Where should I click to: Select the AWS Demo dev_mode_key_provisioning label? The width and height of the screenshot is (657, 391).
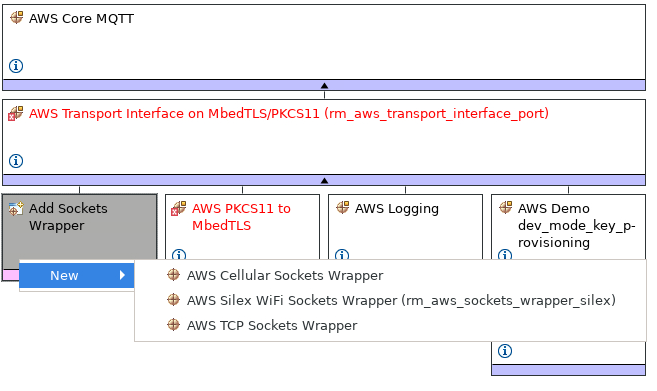pos(577,225)
